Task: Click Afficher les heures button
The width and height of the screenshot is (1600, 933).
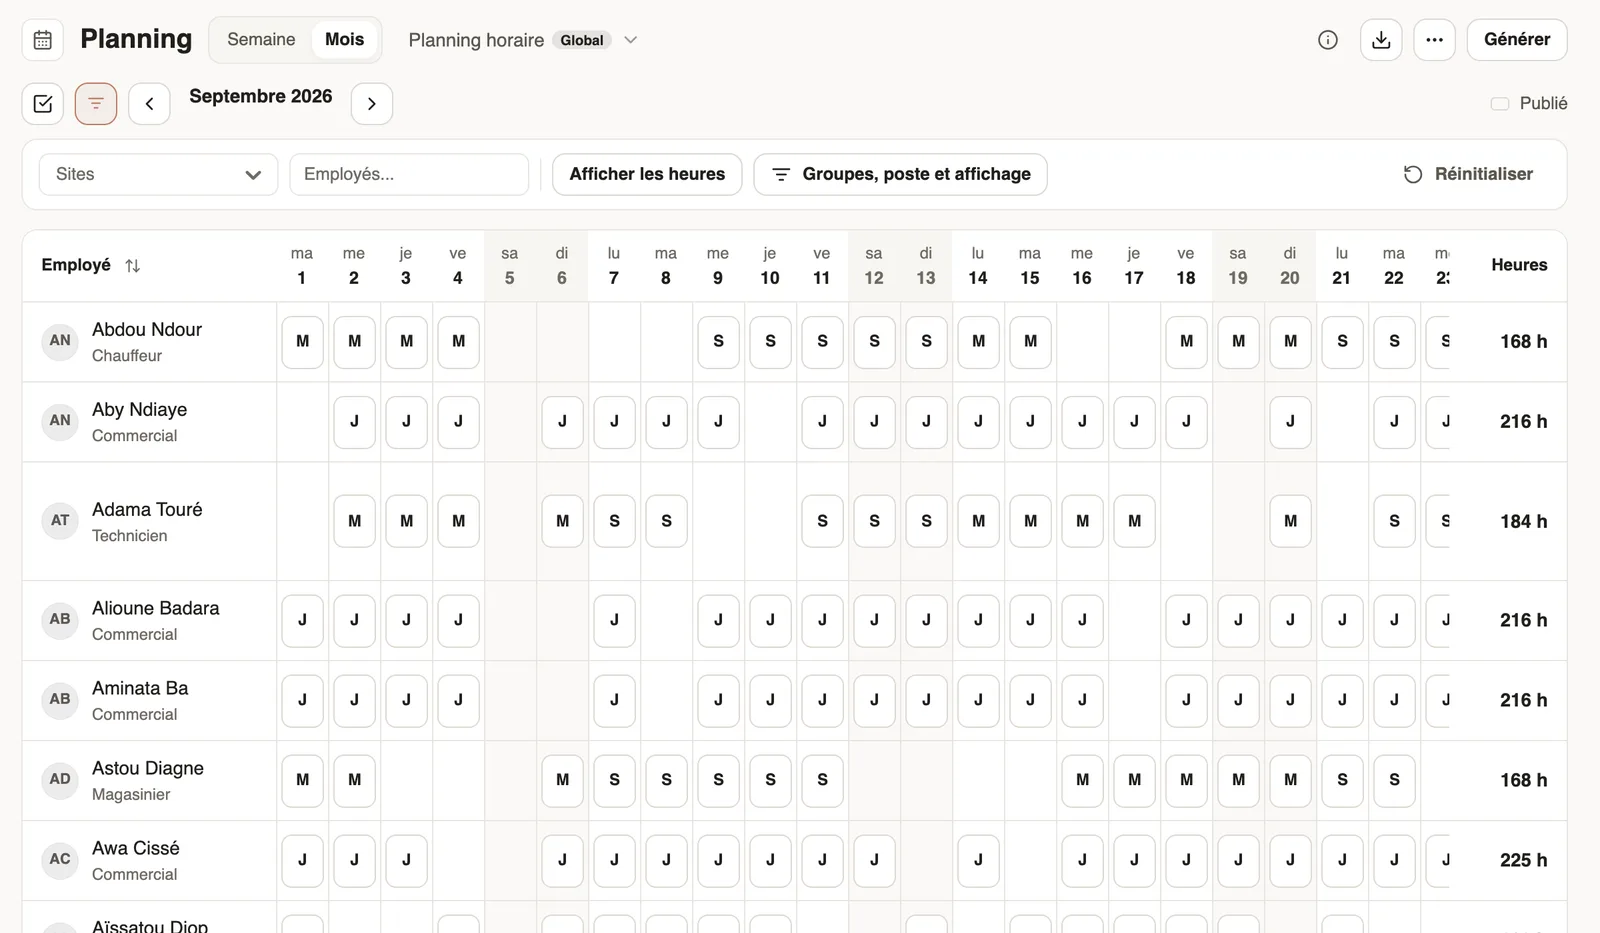Action: tap(647, 174)
